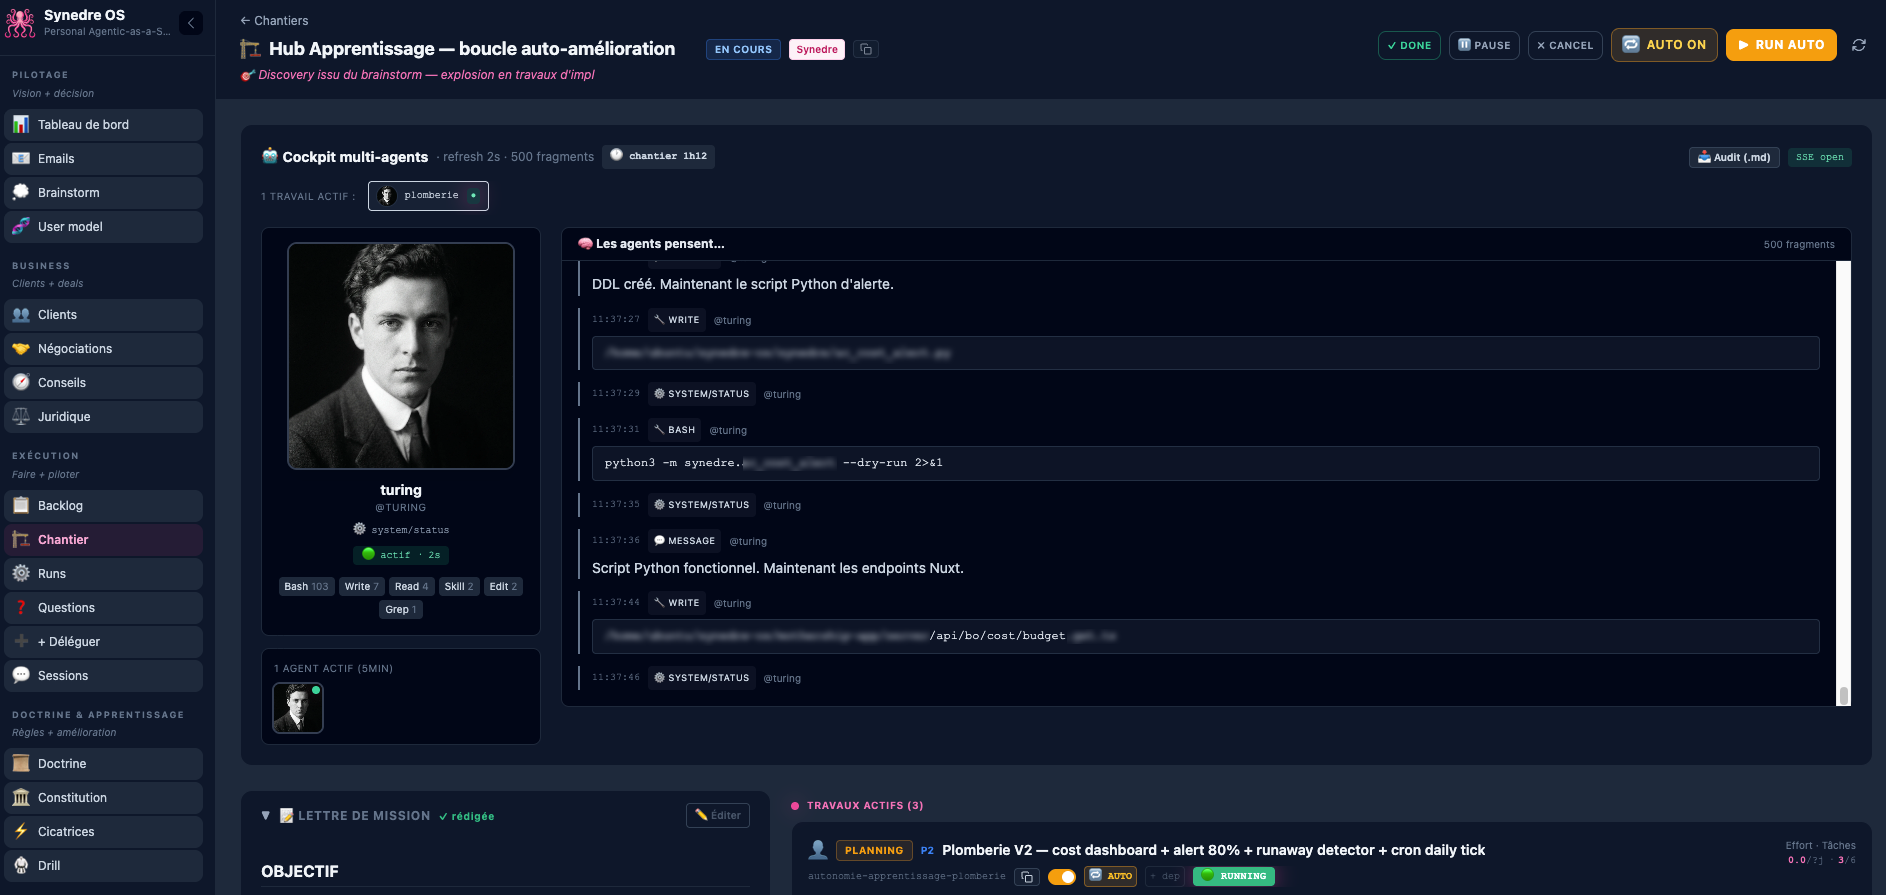Click the large turing agent portrait
The image size is (1886, 895).
401,356
